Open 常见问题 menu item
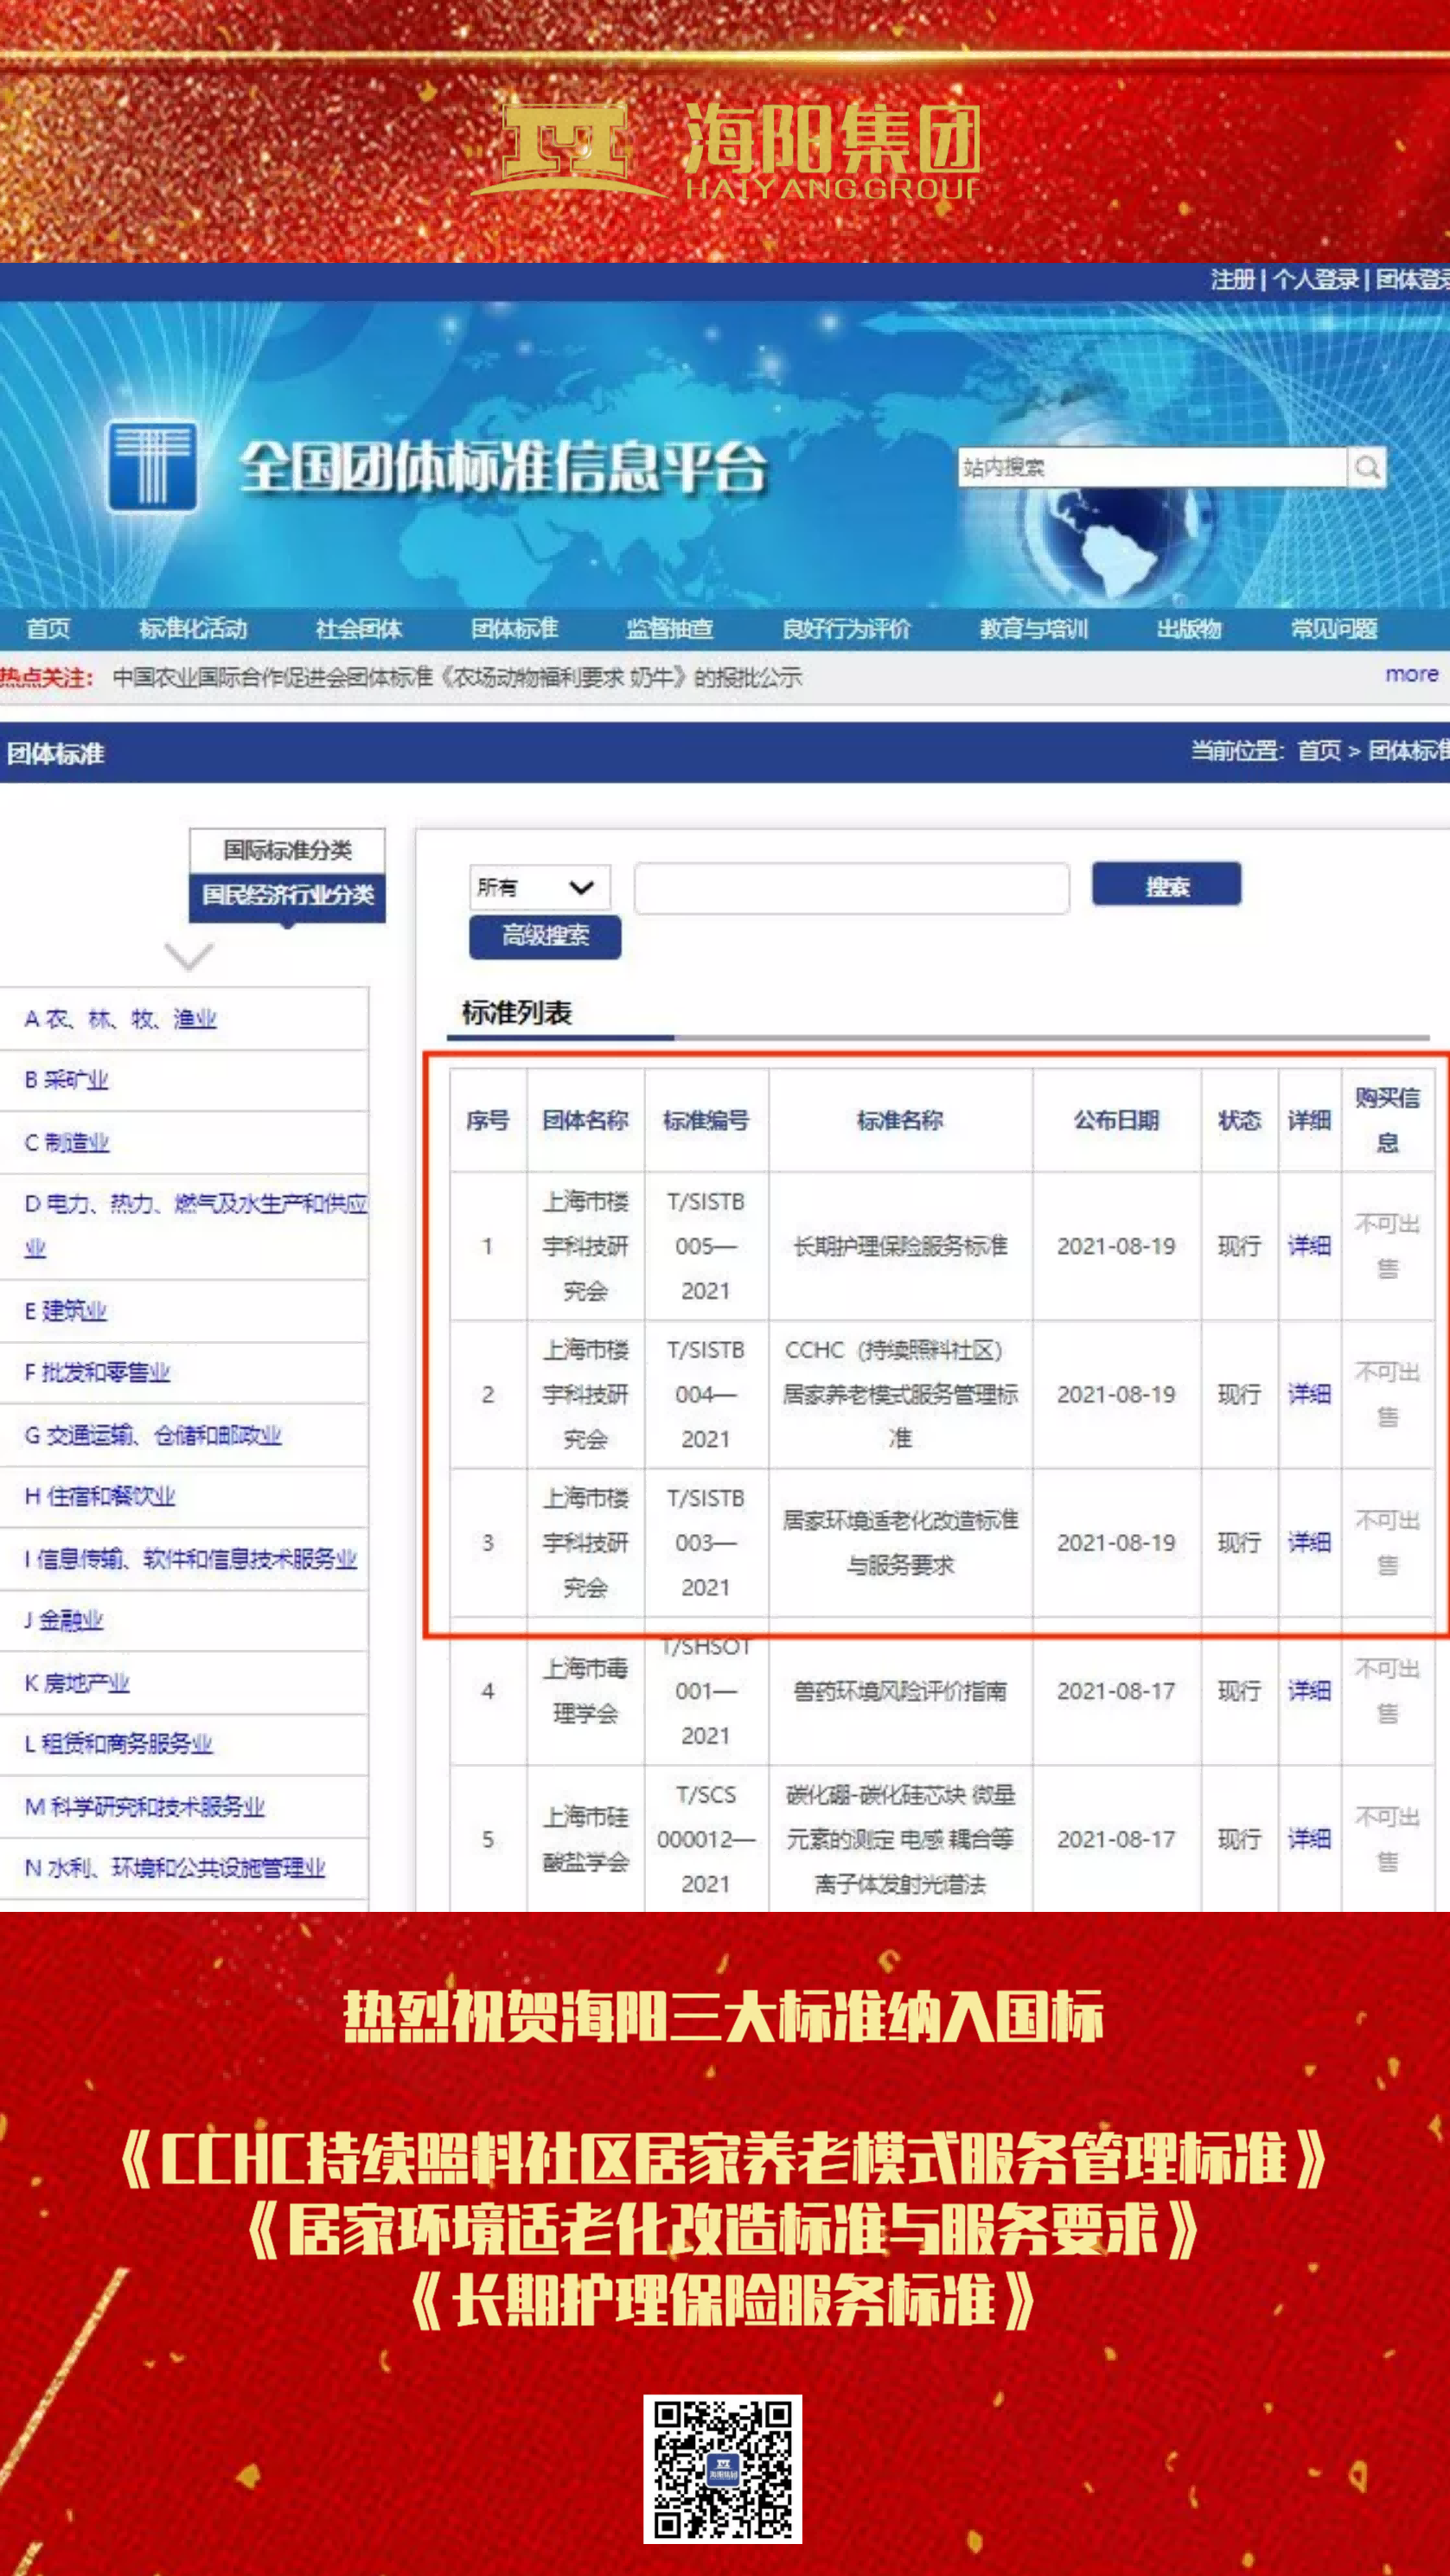Viewport: 1450px width, 2576px height. (1334, 629)
